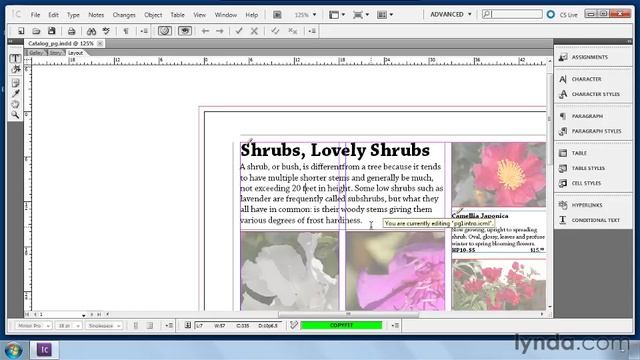Screen dimensions: 640x360
Task: Run the spelling check icon
Action: pyautogui.click(x=106, y=31)
